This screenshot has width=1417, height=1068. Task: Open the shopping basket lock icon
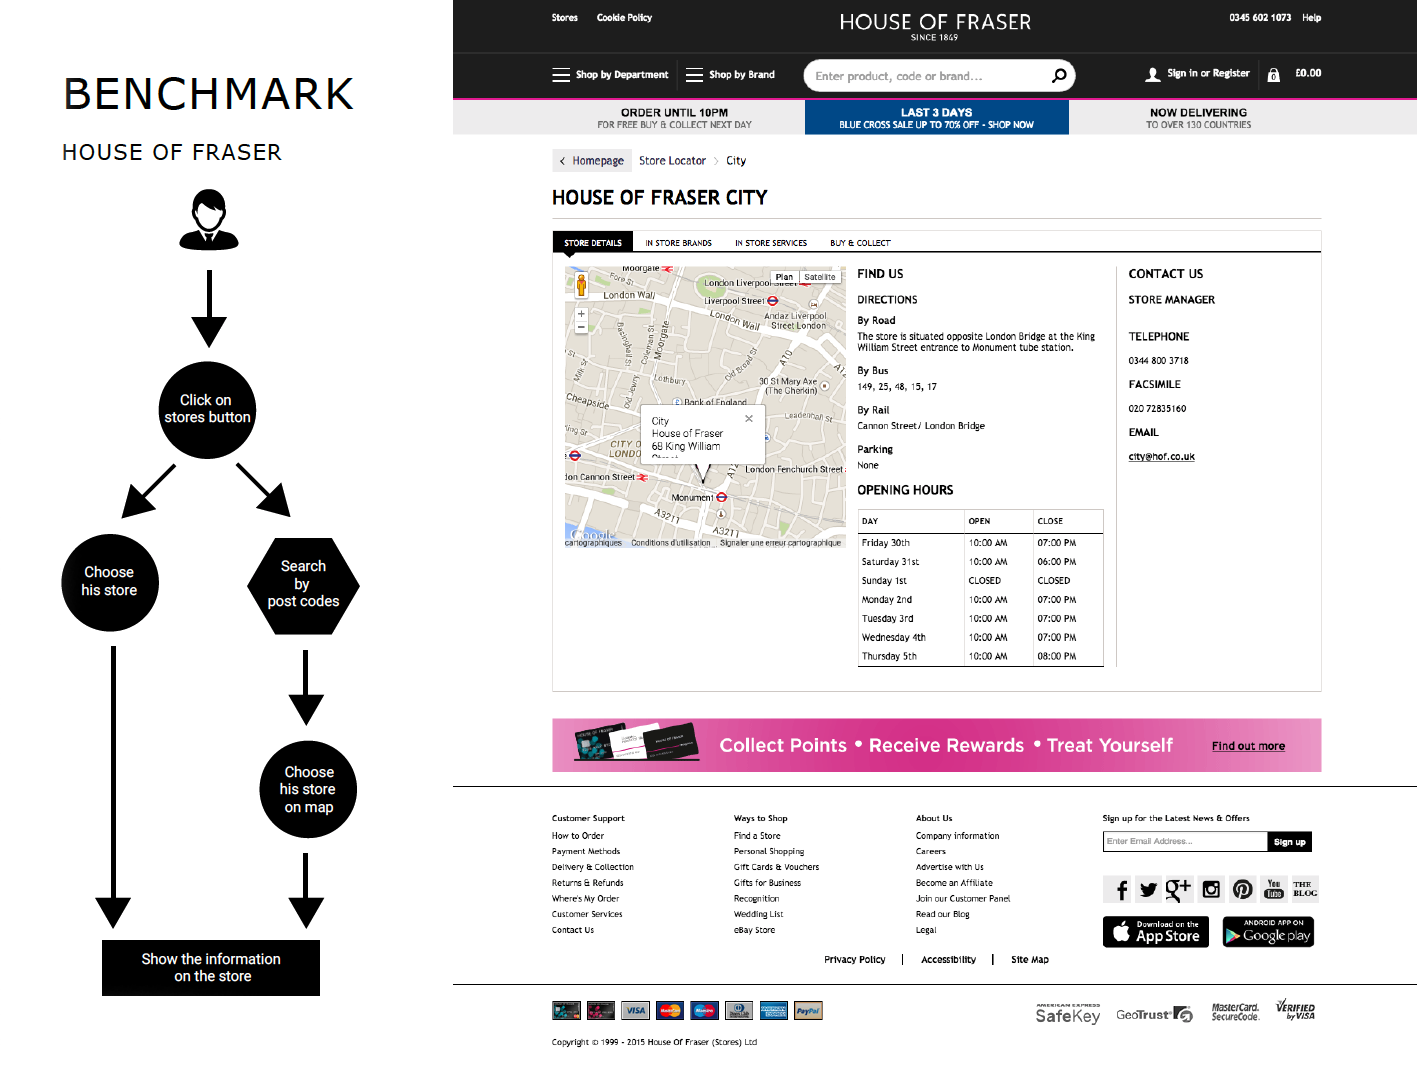point(1273,75)
